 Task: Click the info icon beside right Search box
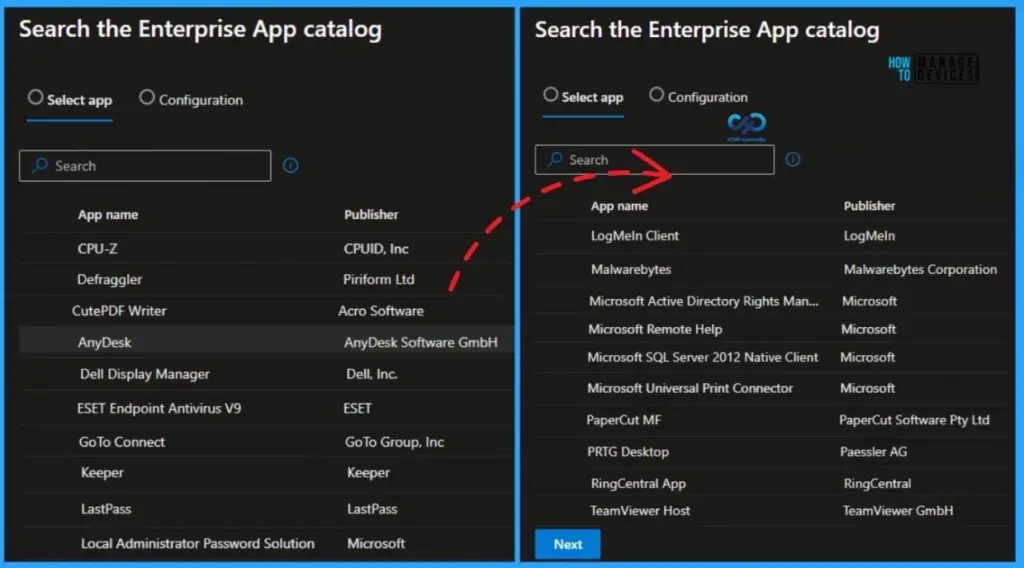[x=793, y=159]
